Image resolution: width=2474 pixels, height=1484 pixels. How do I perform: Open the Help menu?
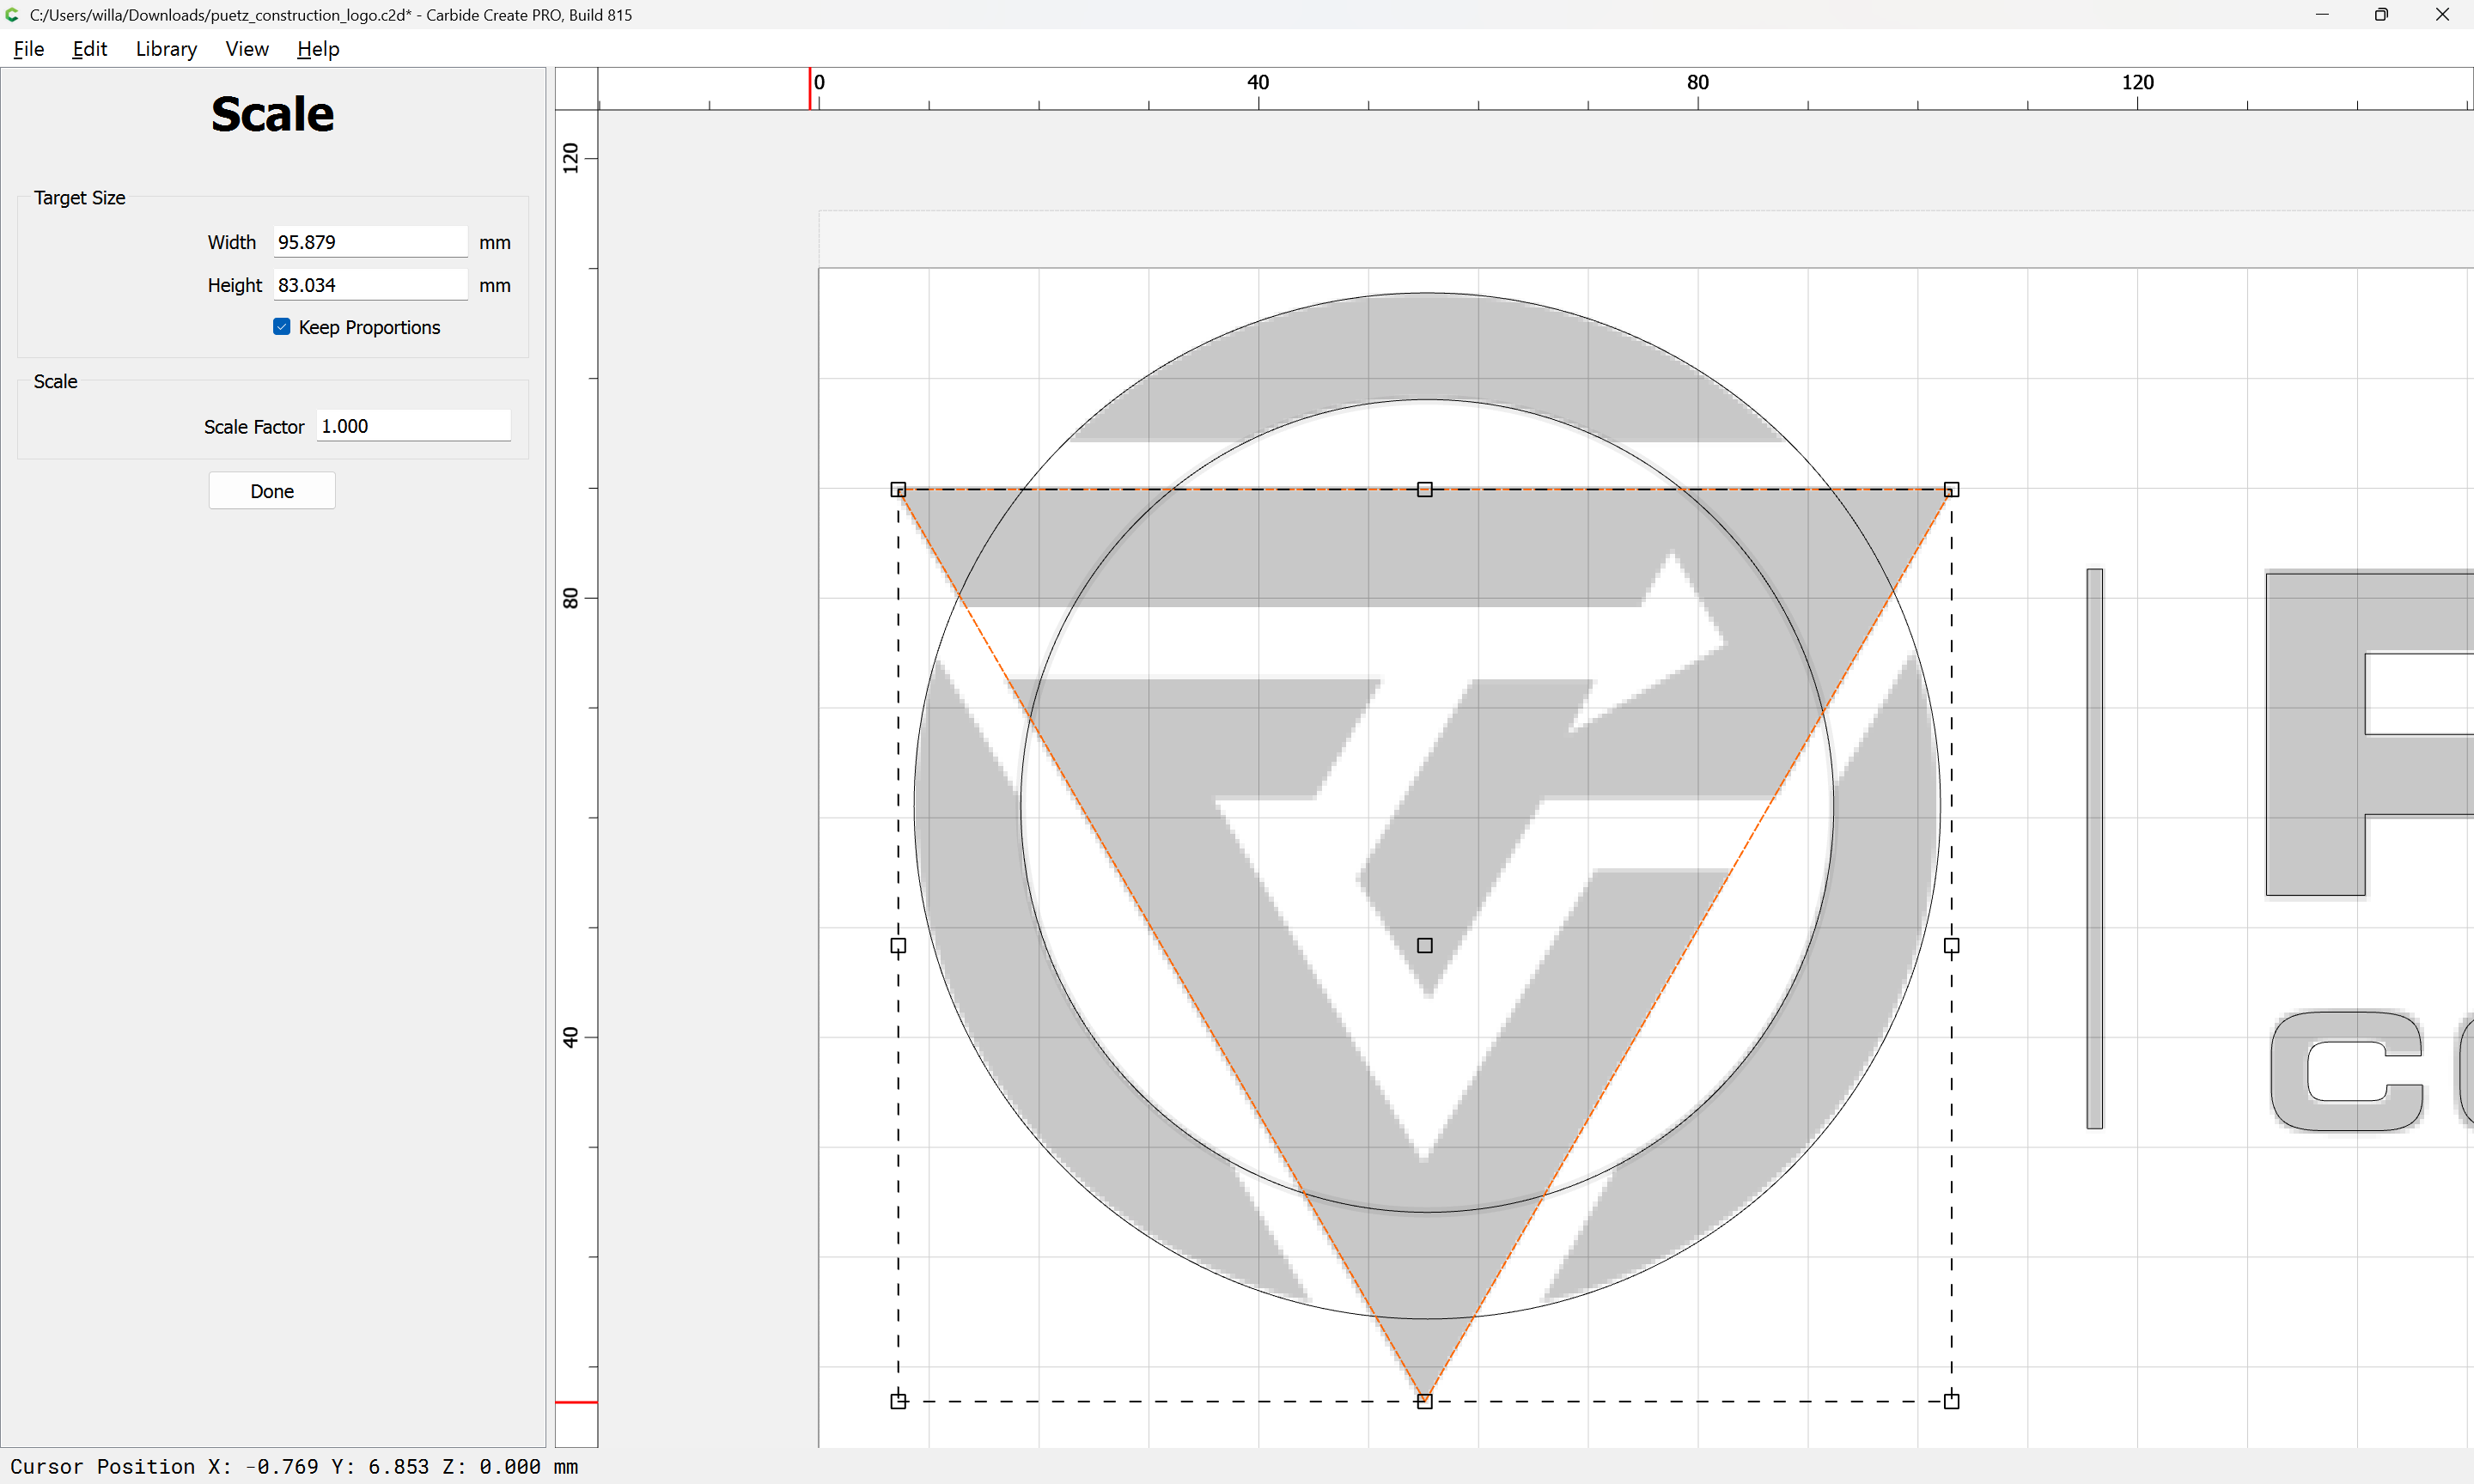(318, 49)
